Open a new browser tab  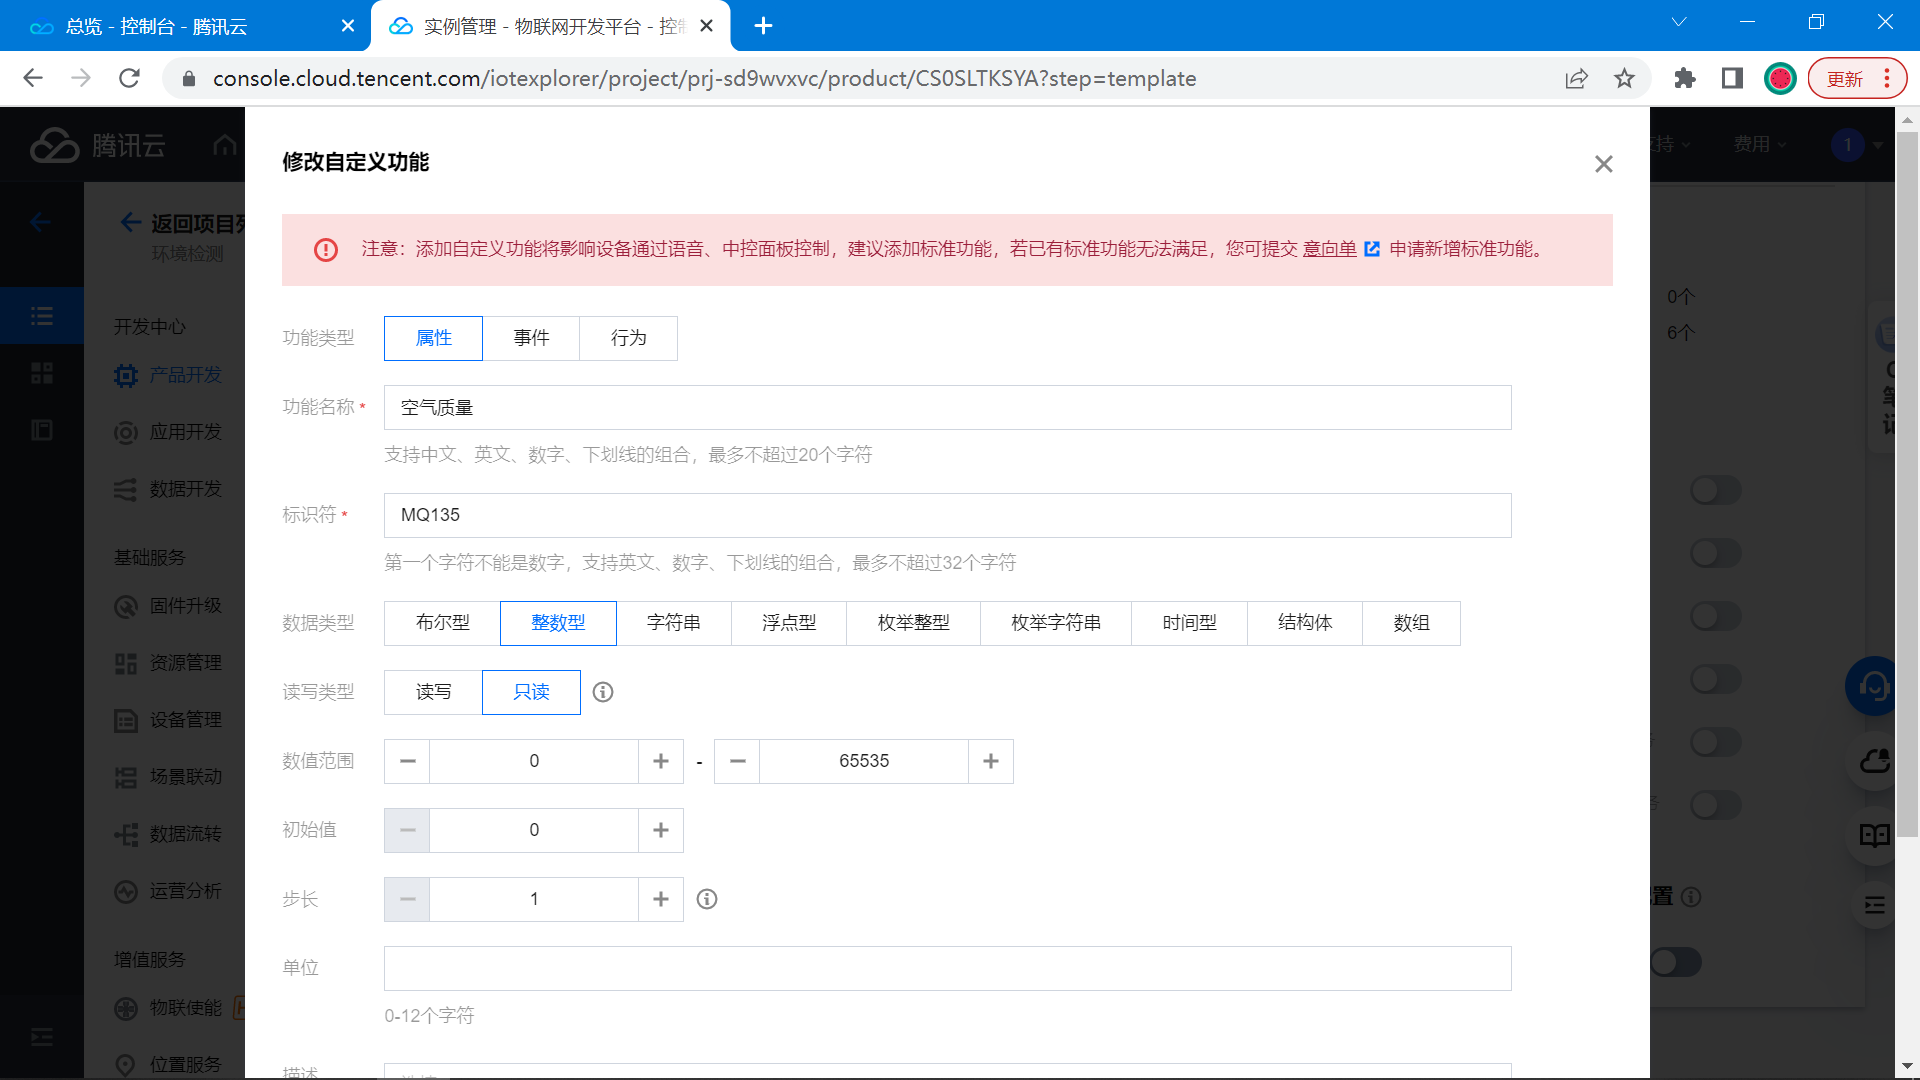click(763, 26)
